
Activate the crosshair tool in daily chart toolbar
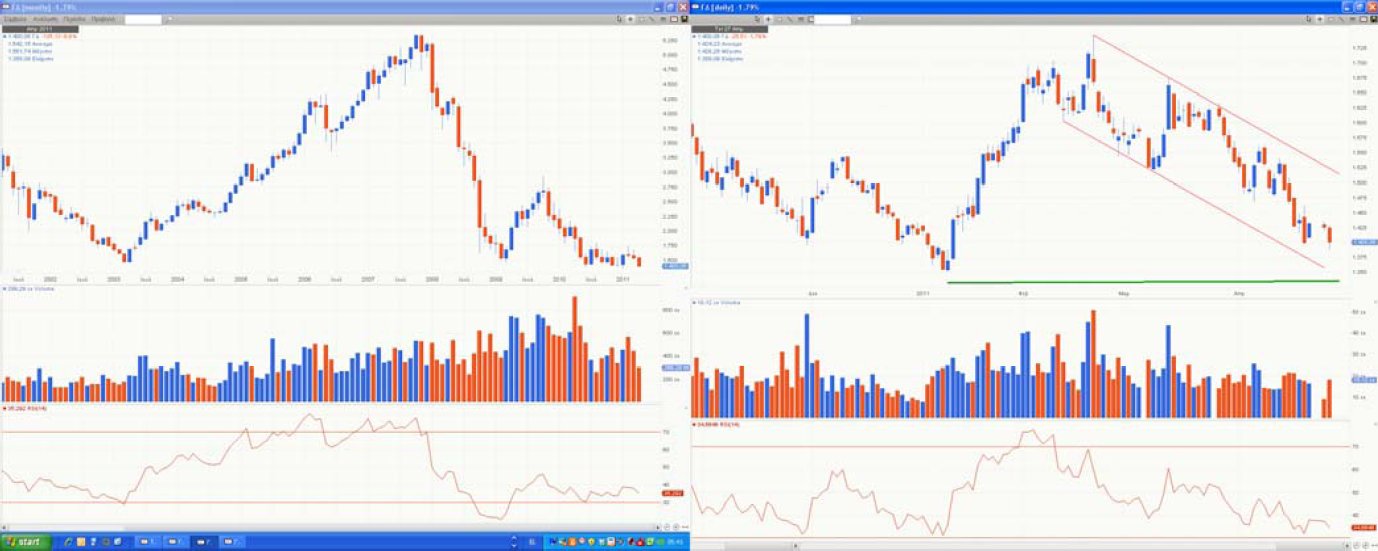pyautogui.click(x=1318, y=19)
